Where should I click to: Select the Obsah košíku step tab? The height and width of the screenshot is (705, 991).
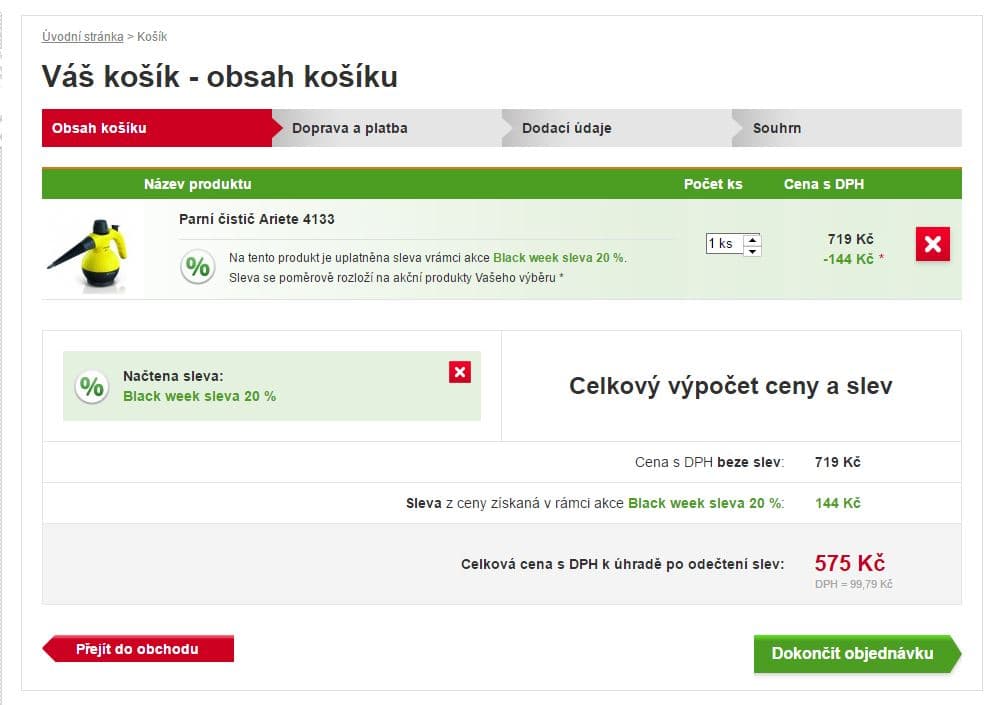tap(157, 128)
